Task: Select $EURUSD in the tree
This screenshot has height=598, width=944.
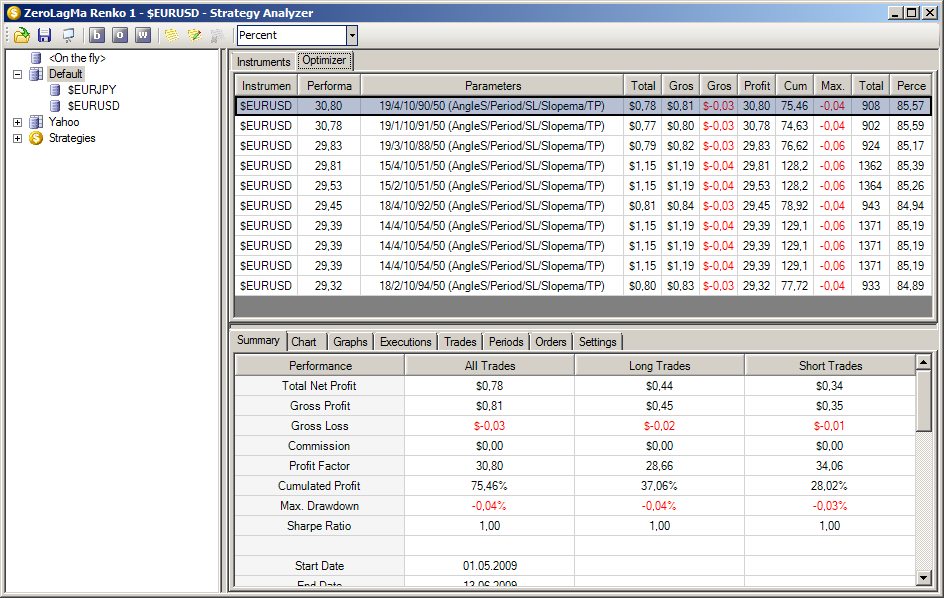Action: pos(93,106)
